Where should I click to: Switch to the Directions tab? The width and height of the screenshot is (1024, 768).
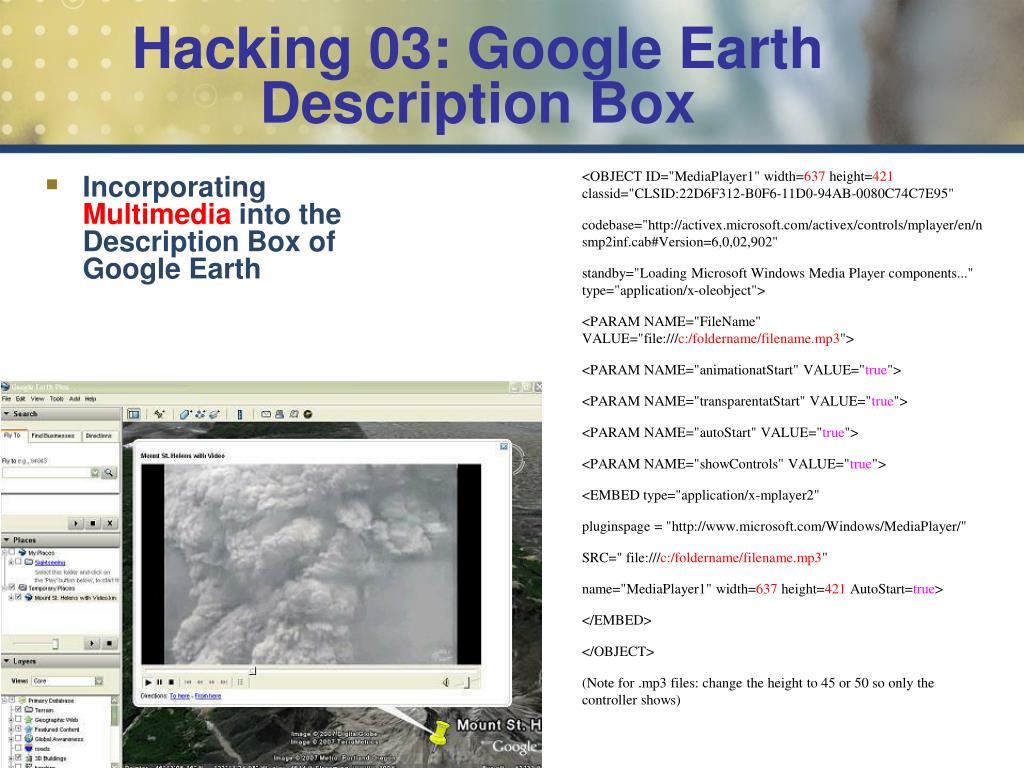pyautogui.click(x=99, y=436)
